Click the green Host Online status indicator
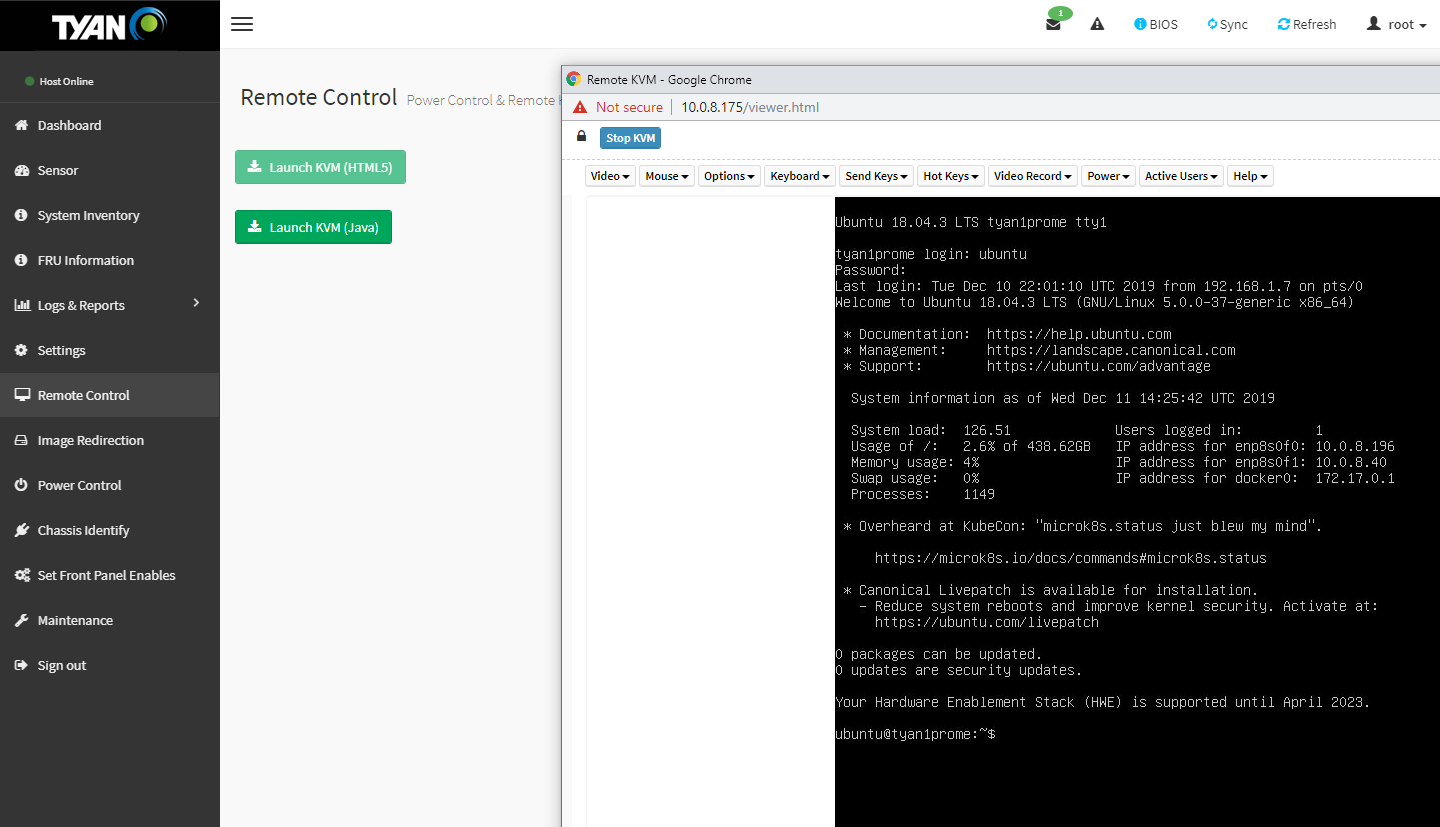The width and height of the screenshot is (1440, 827). (30, 81)
